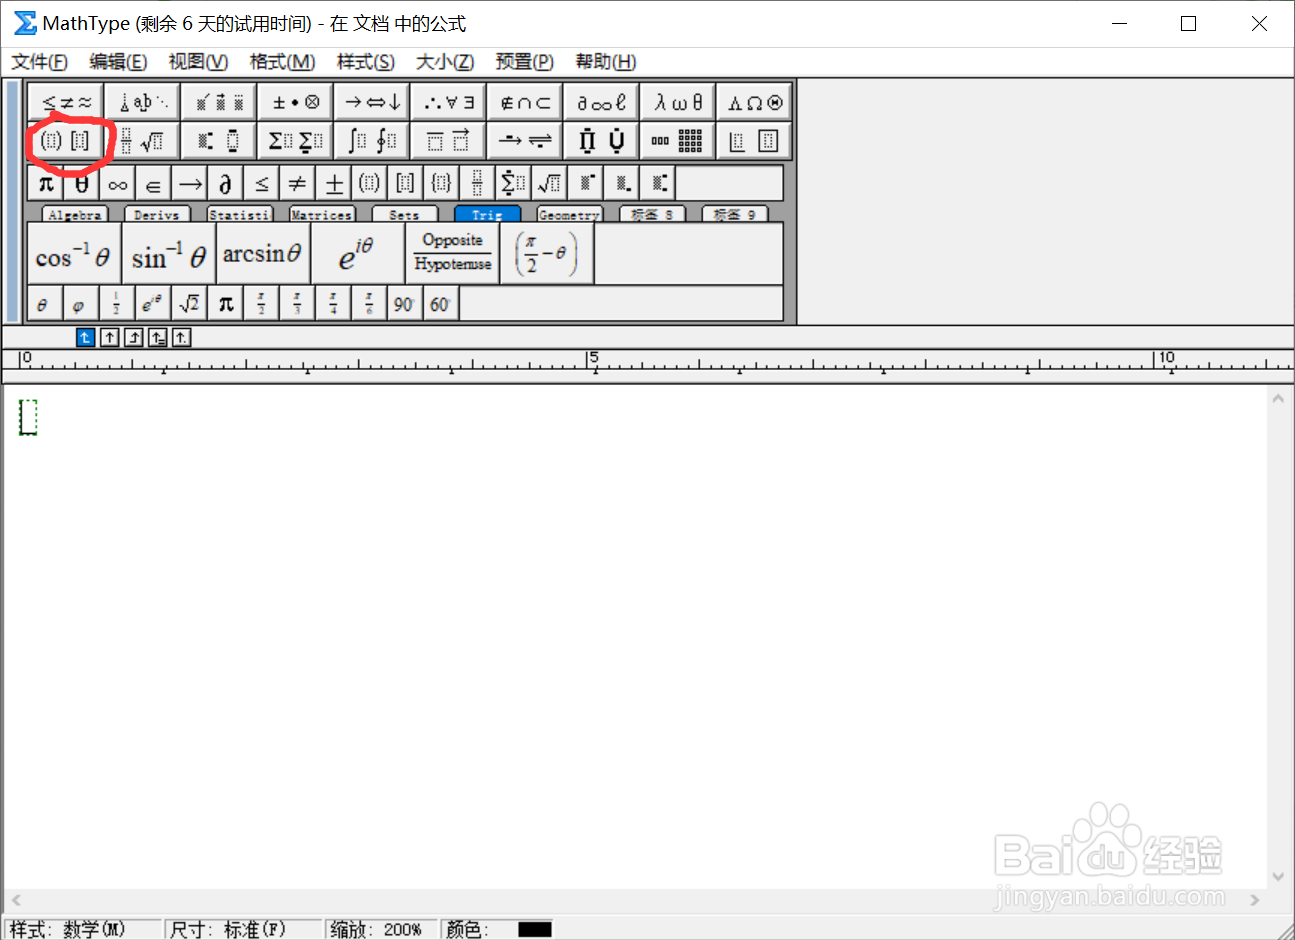Insert parentheses template from small bar
Image resolution: width=1295 pixels, height=940 pixels.
pos(370,184)
